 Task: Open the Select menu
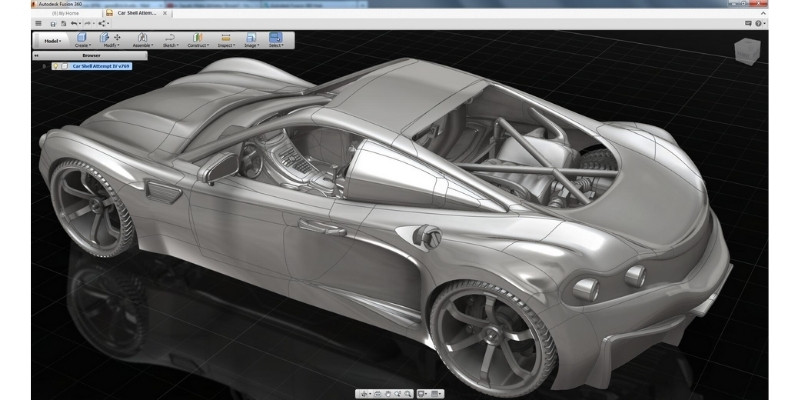276,45
